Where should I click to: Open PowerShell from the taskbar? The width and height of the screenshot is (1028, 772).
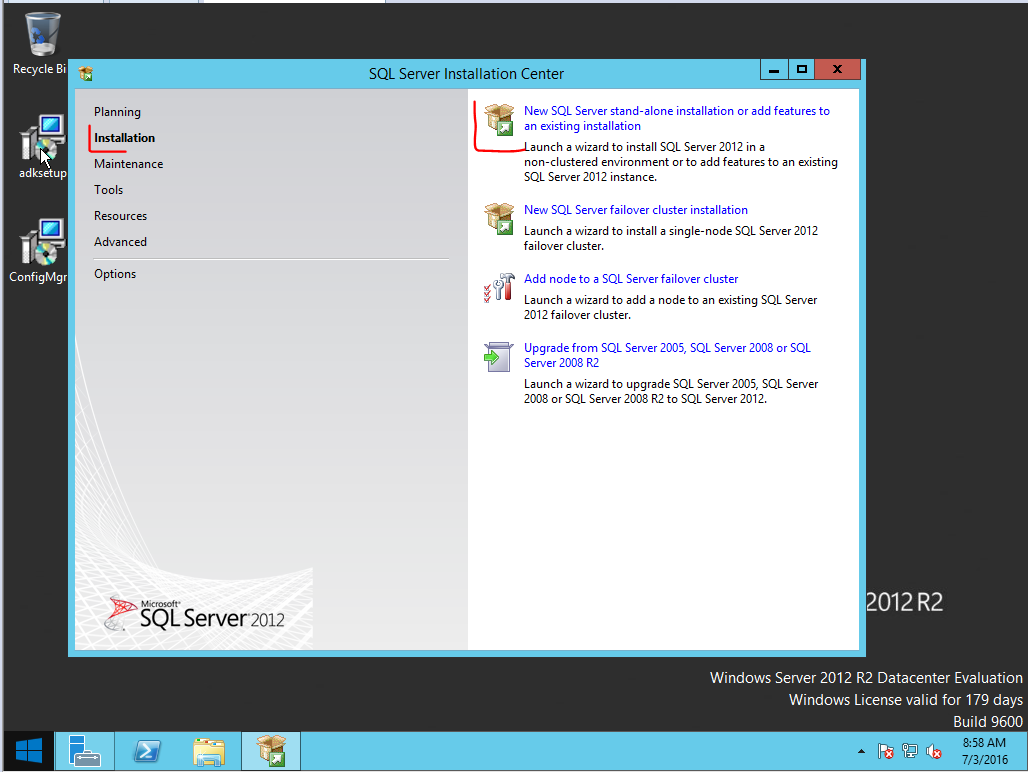pos(146,751)
